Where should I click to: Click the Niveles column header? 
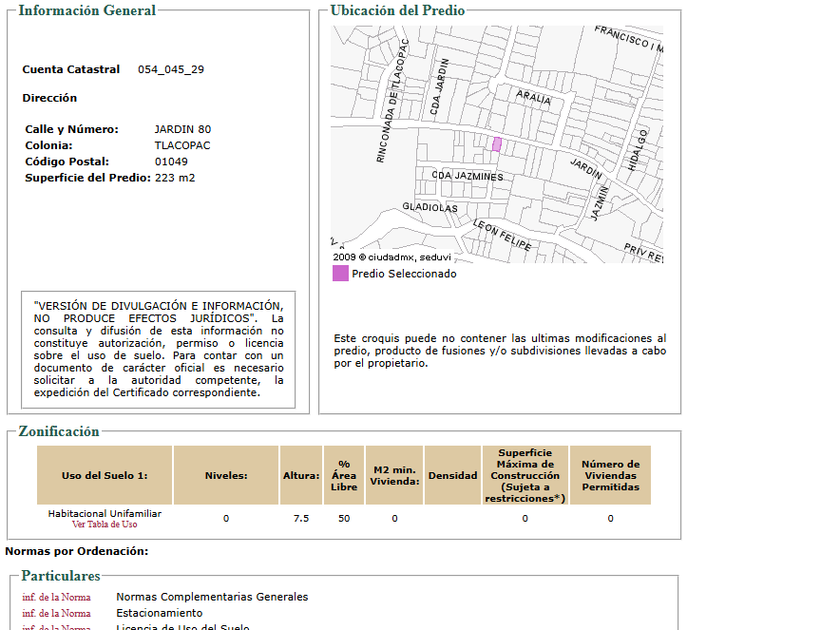click(x=226, y=475)
